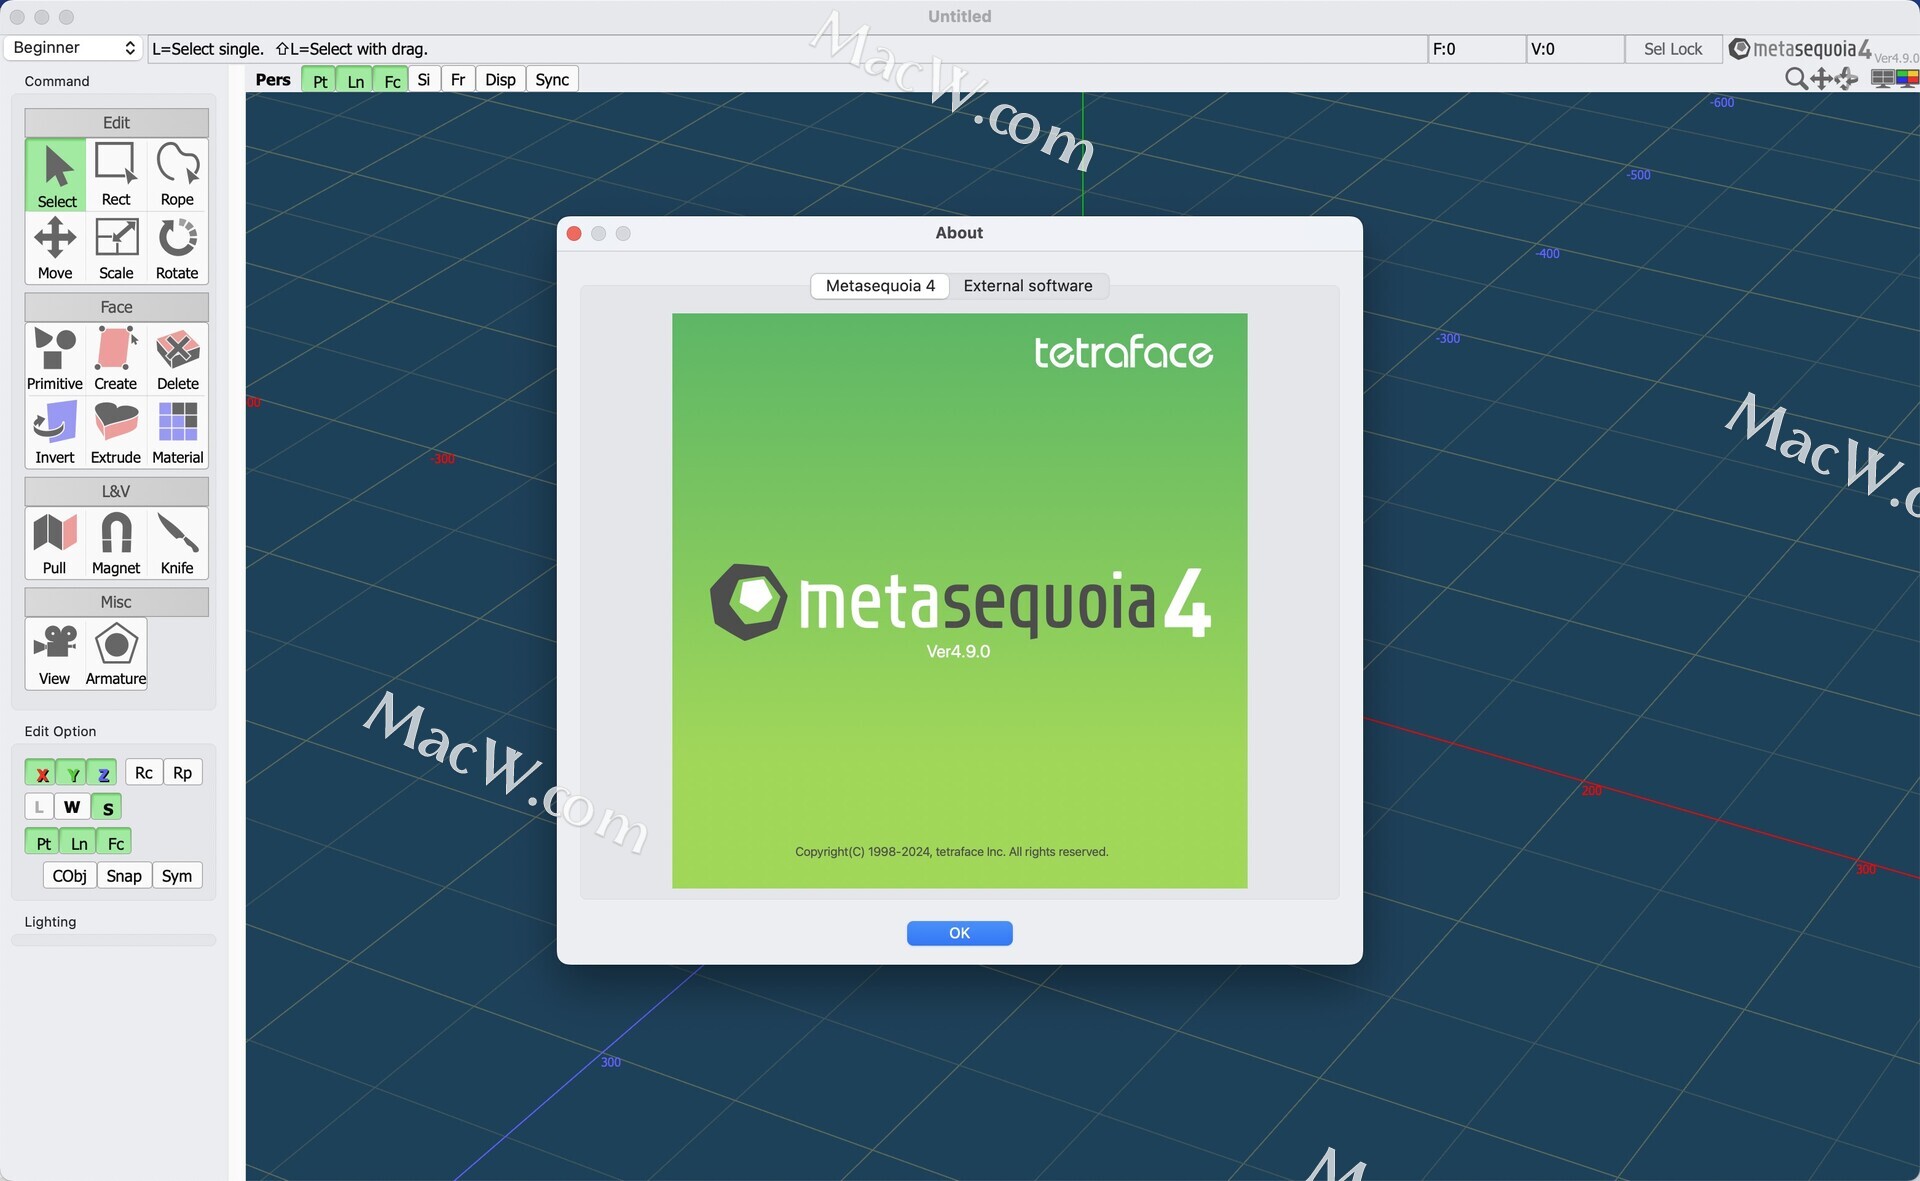The image size is (1920, 1181).
Task: Click the colored four-view monitor icon
Action: (x=1907, y=79)
